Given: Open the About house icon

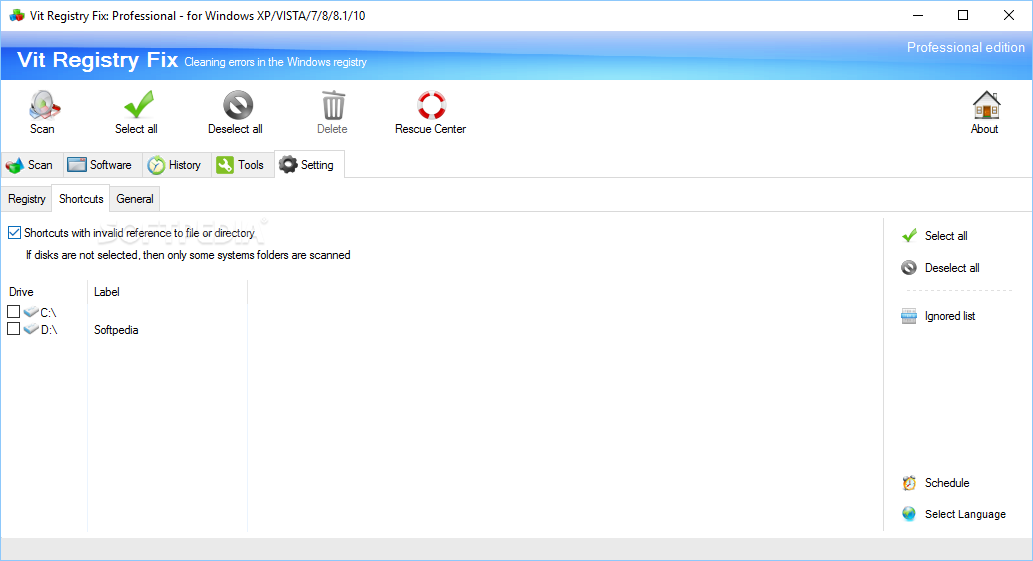Looking at the screenshot, I should [986, 105].
